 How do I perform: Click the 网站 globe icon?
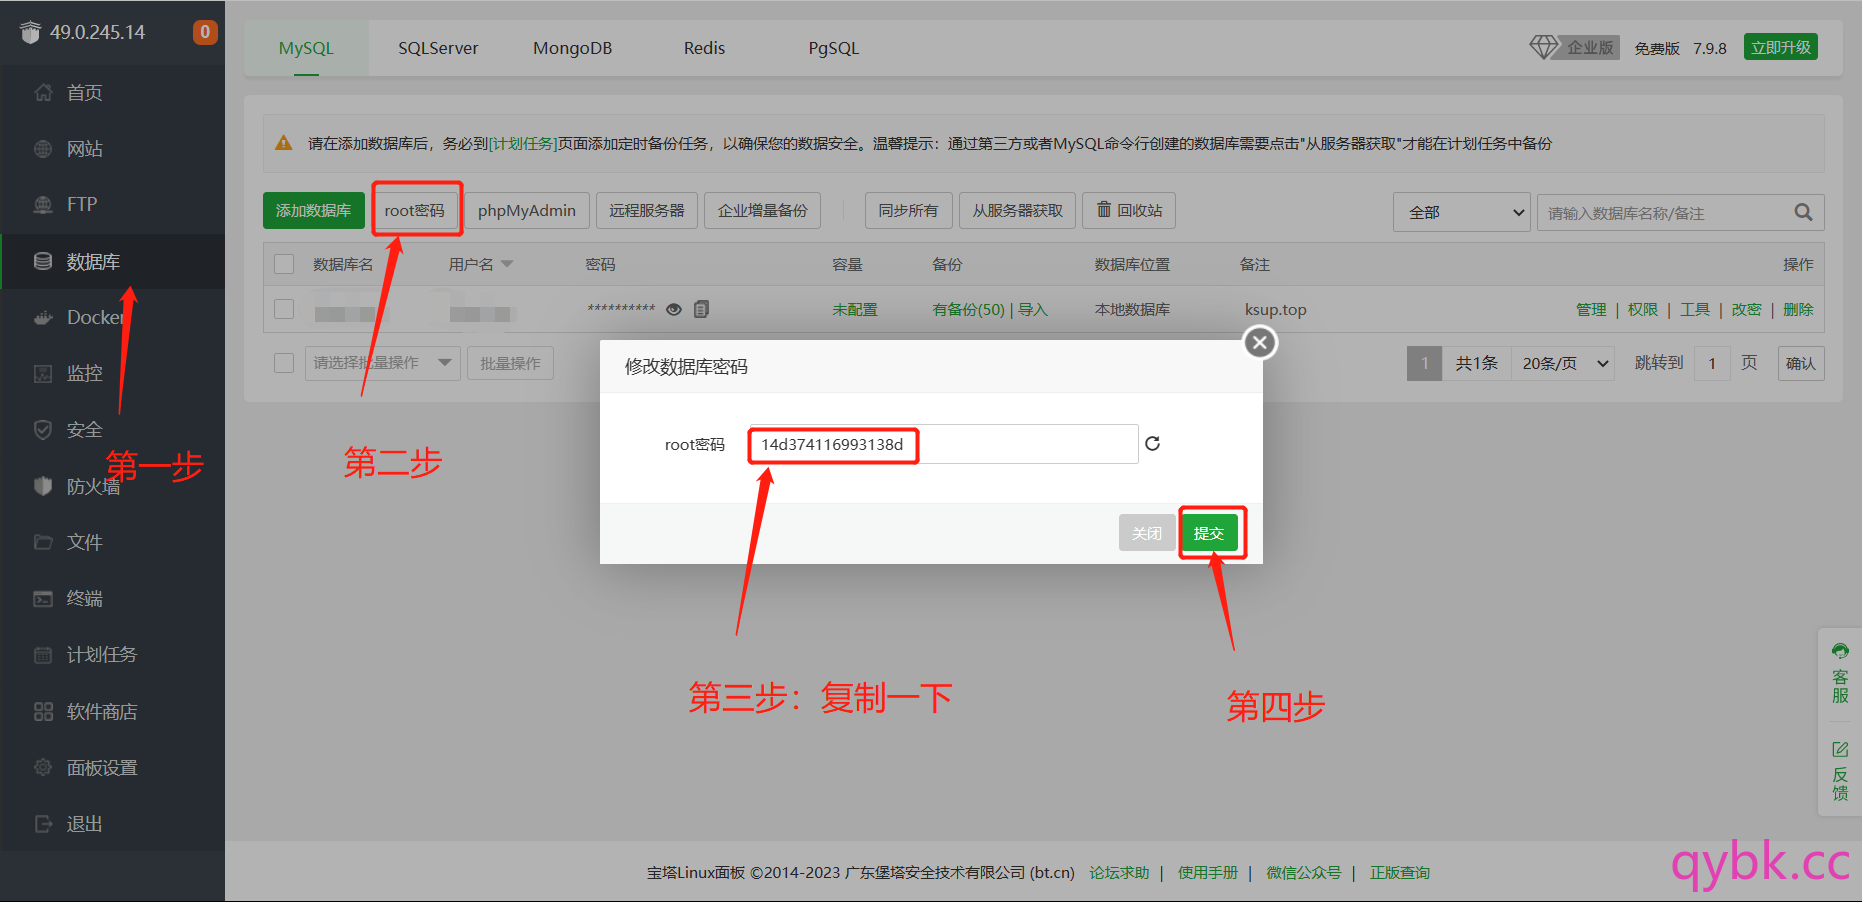pos(43,149)
